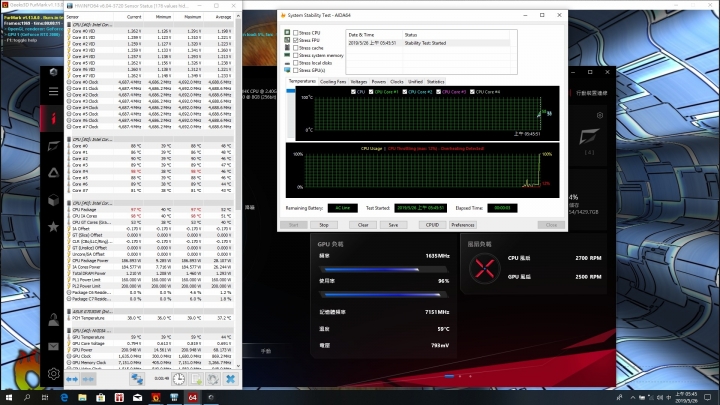Select 'CPU Package Power' row in HWiNFO

(x=150, y=260)
